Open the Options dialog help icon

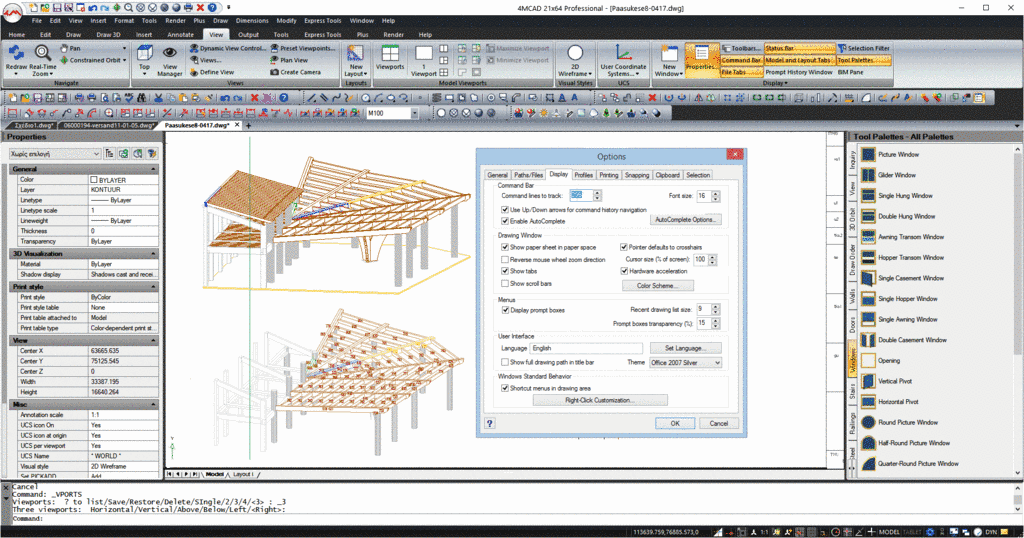coord(489,423)
